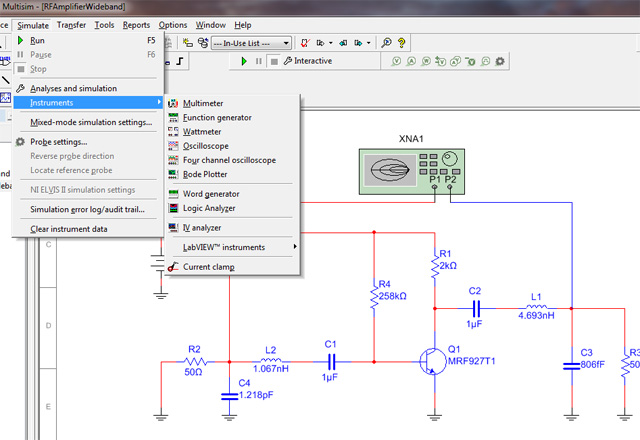Open the IV analyzer instrument
The height and width of the screenshot is (440, 640).
[x=232, y=228]
